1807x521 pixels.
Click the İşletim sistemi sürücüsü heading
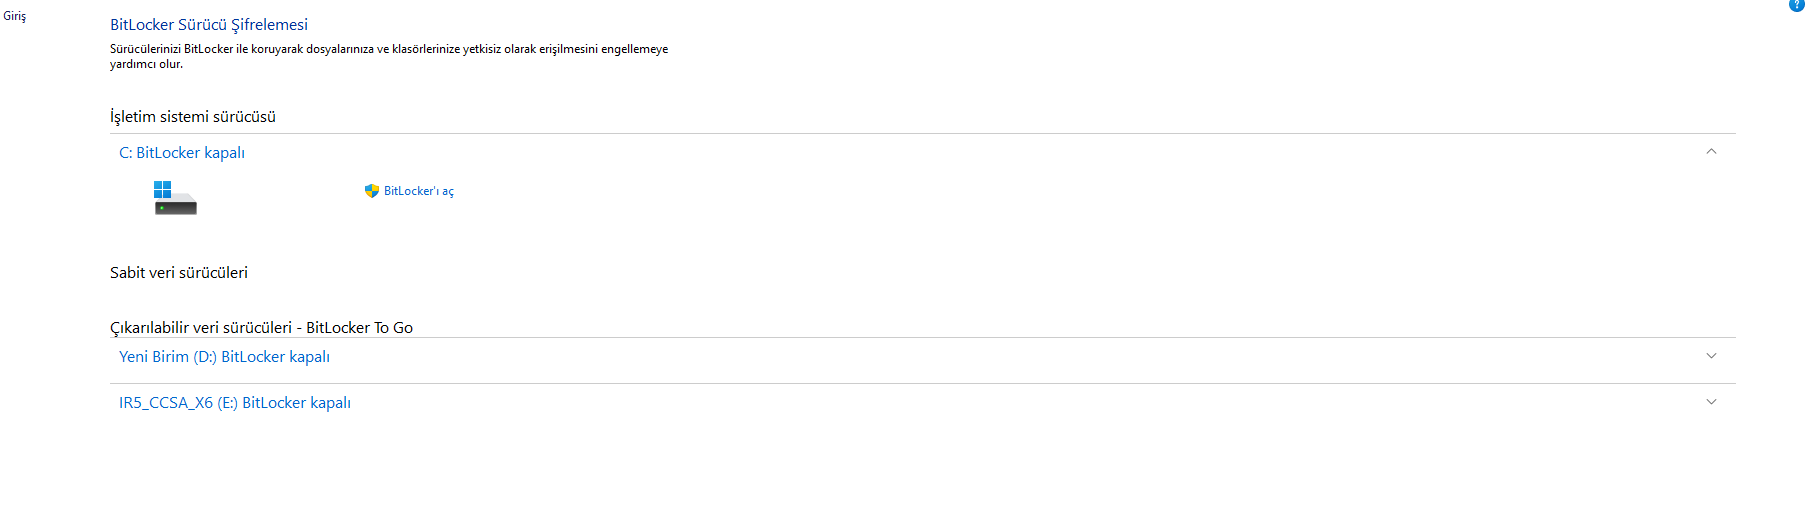point(193,117)
